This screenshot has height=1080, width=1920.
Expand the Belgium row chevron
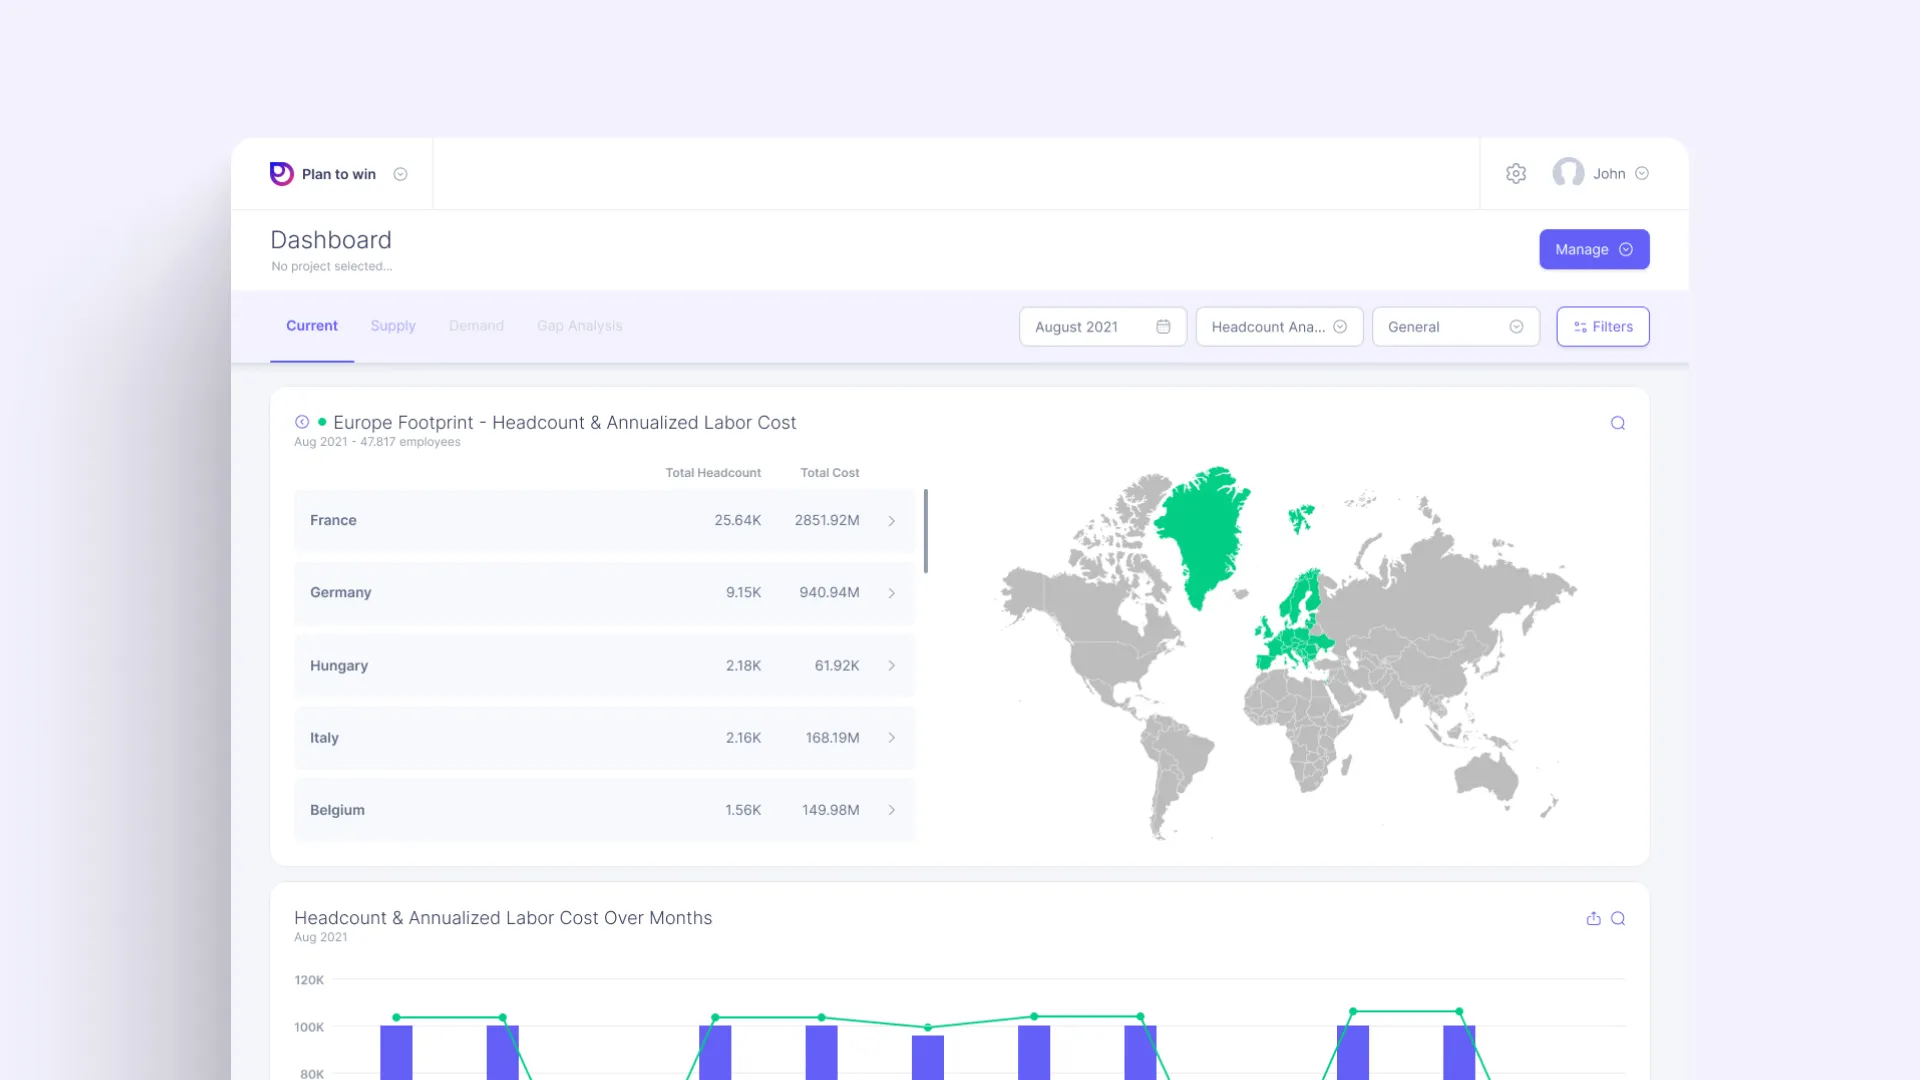point(891,810)
